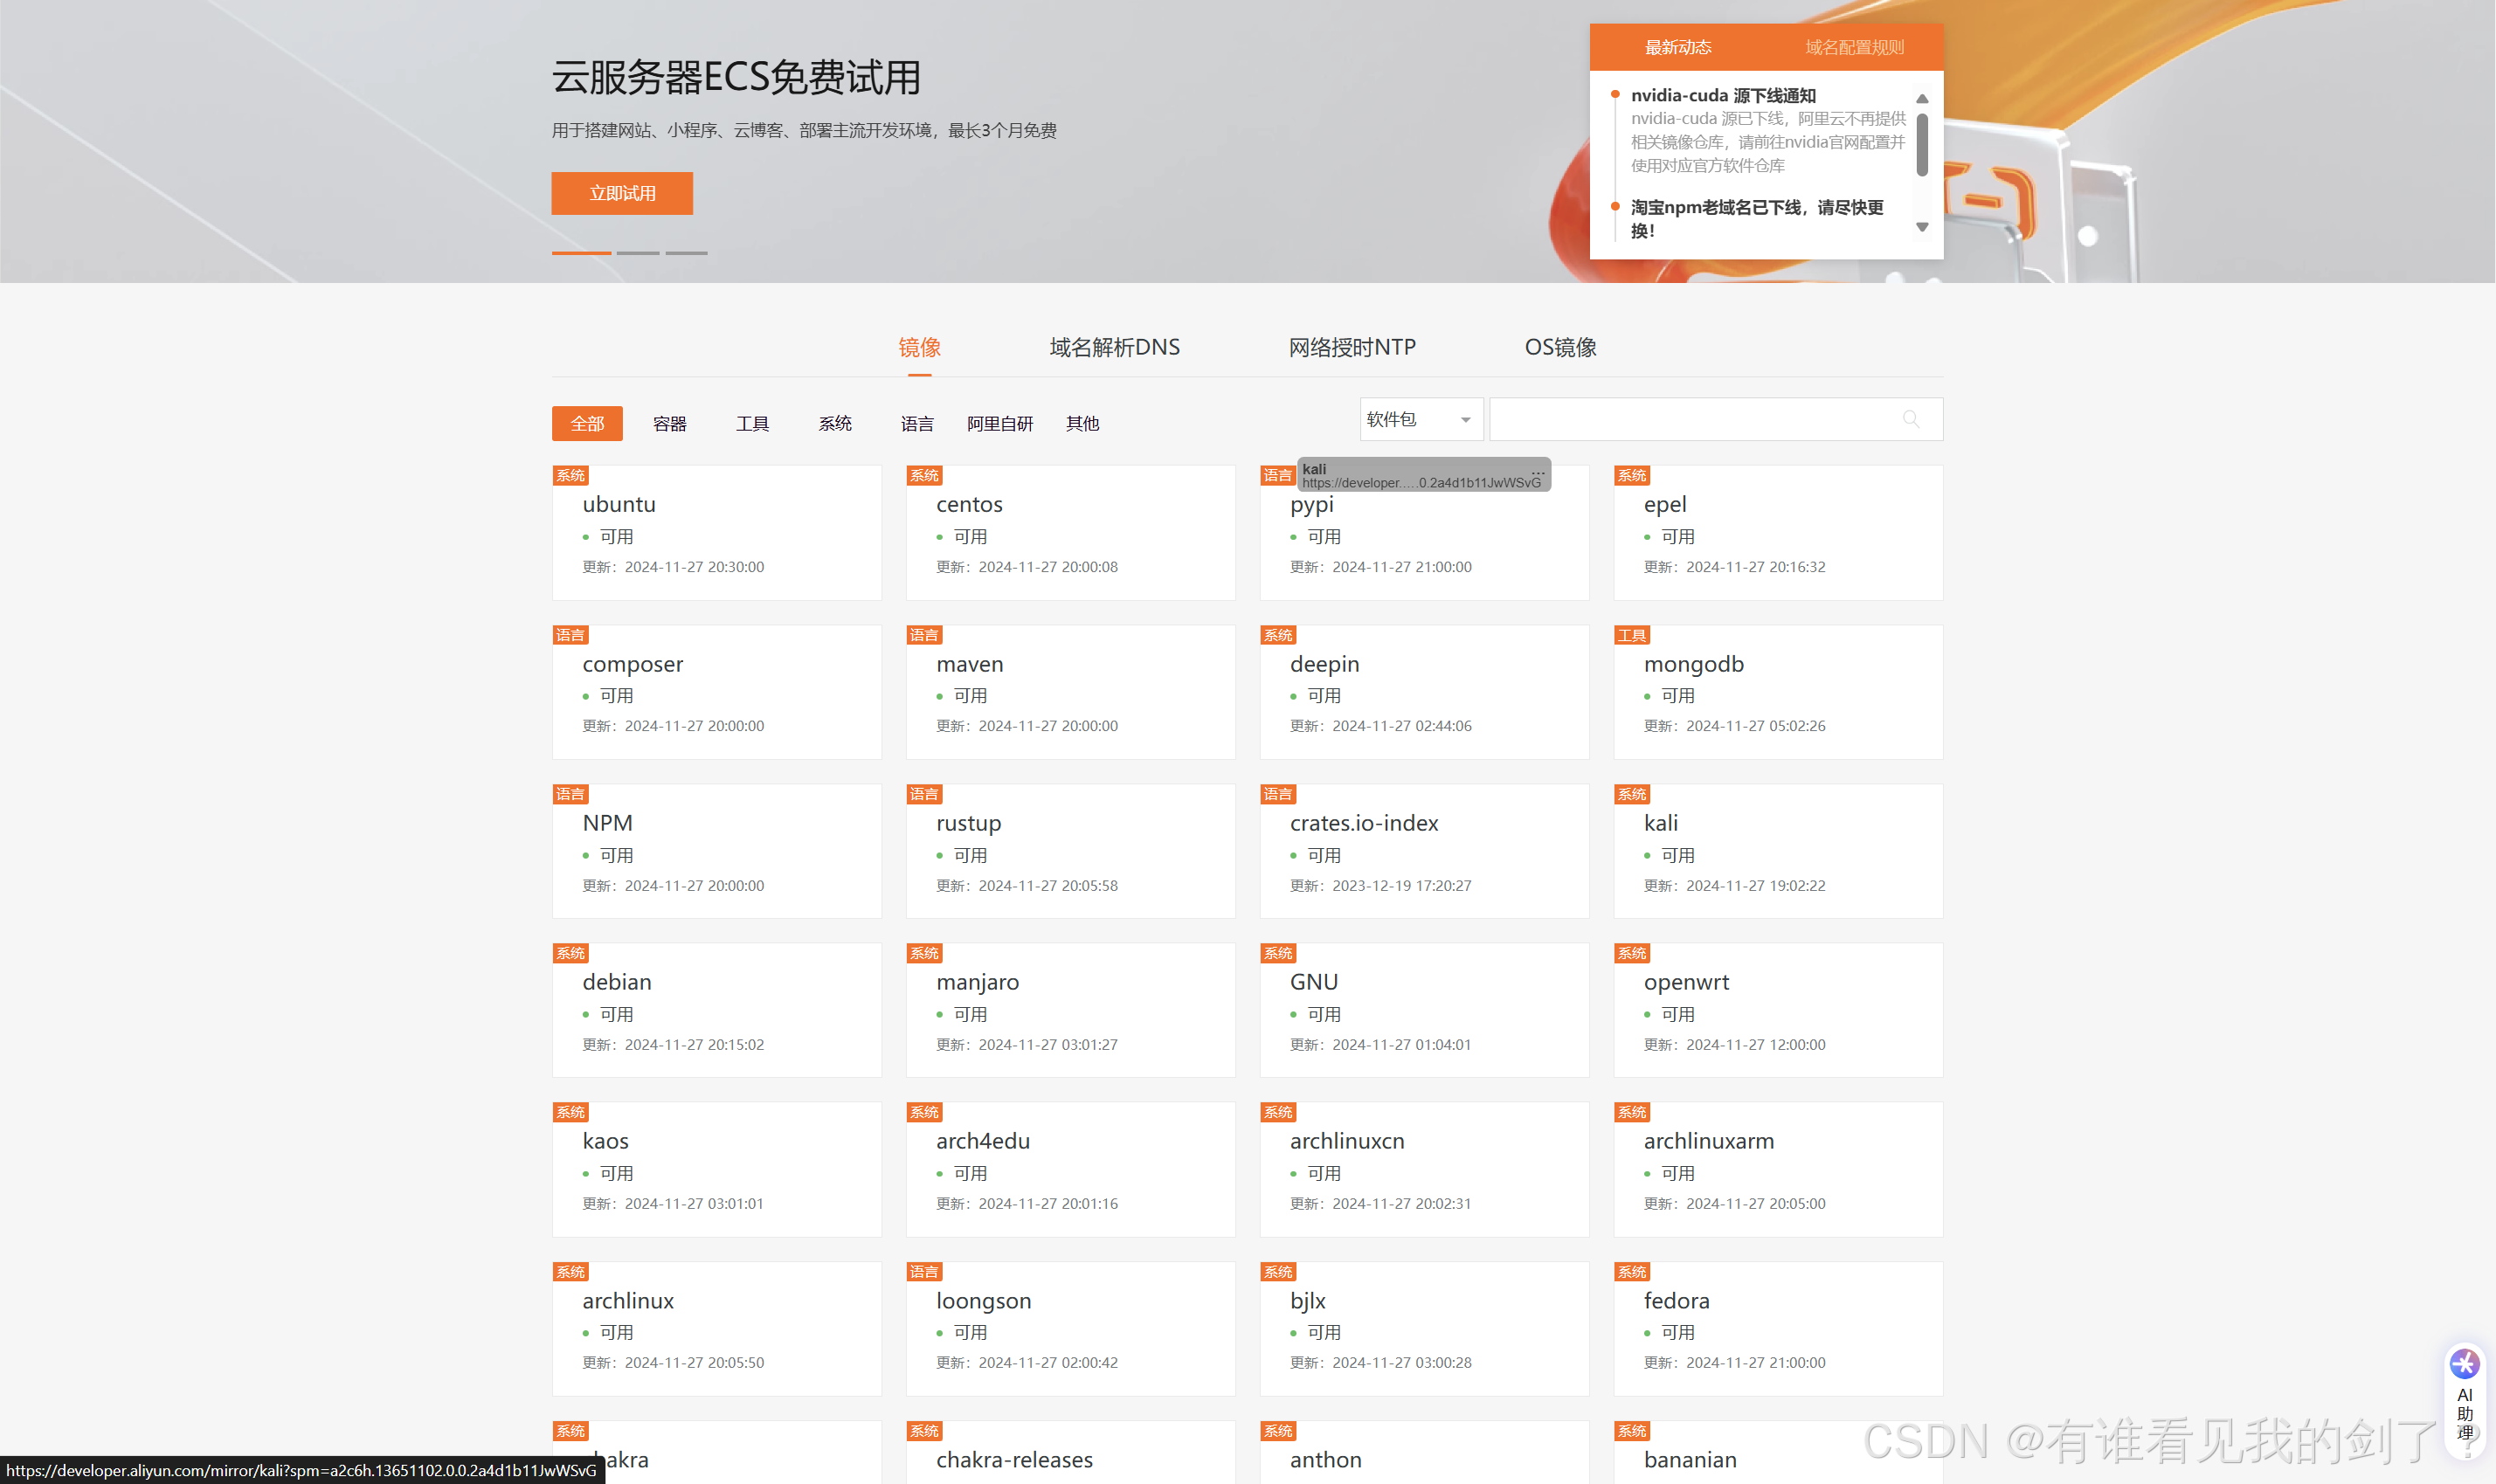Filter mirrors by 阿里自研 category
This screenshot has height=1484, width=2496.
tap(999, 424)
